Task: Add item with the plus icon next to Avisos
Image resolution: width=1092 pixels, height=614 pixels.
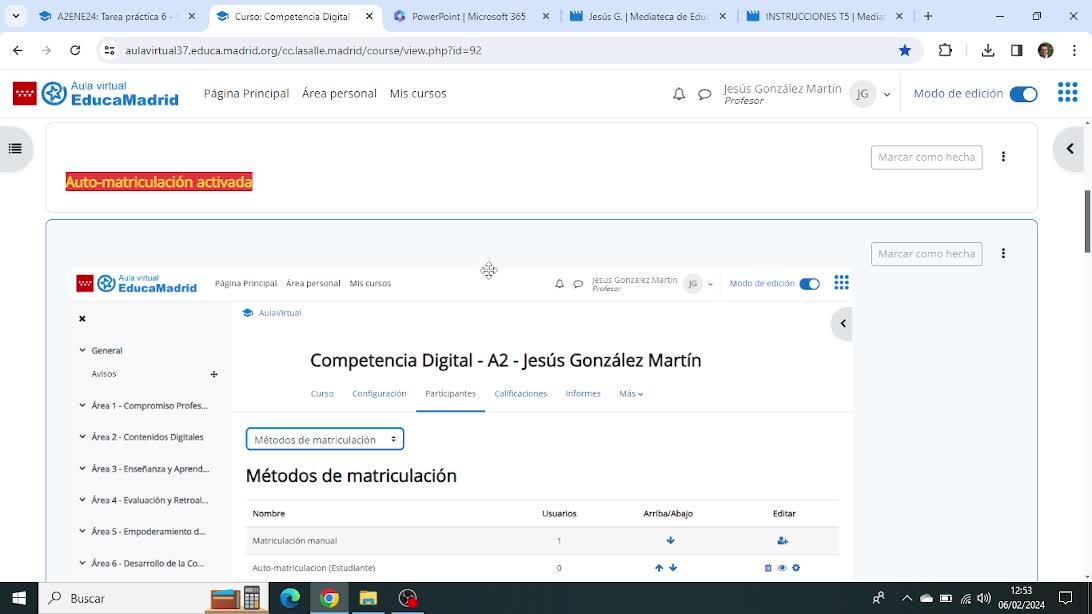Action: (x=214, y=375)
